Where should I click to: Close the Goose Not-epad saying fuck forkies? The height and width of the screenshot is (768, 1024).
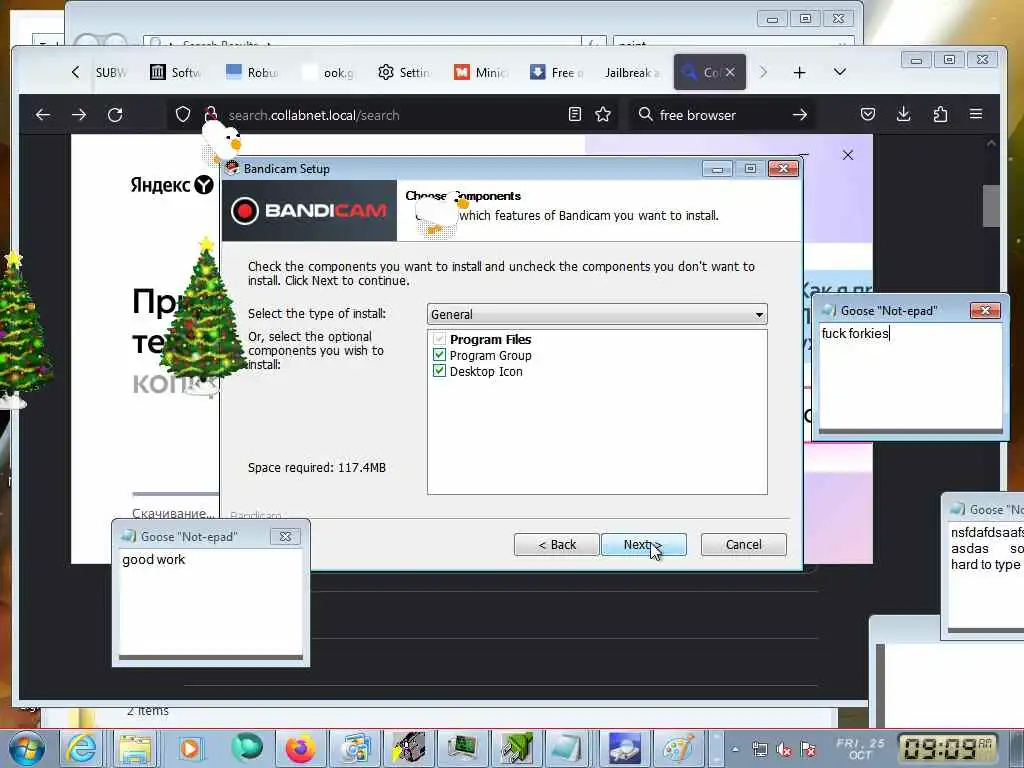[x=985, y=310]
